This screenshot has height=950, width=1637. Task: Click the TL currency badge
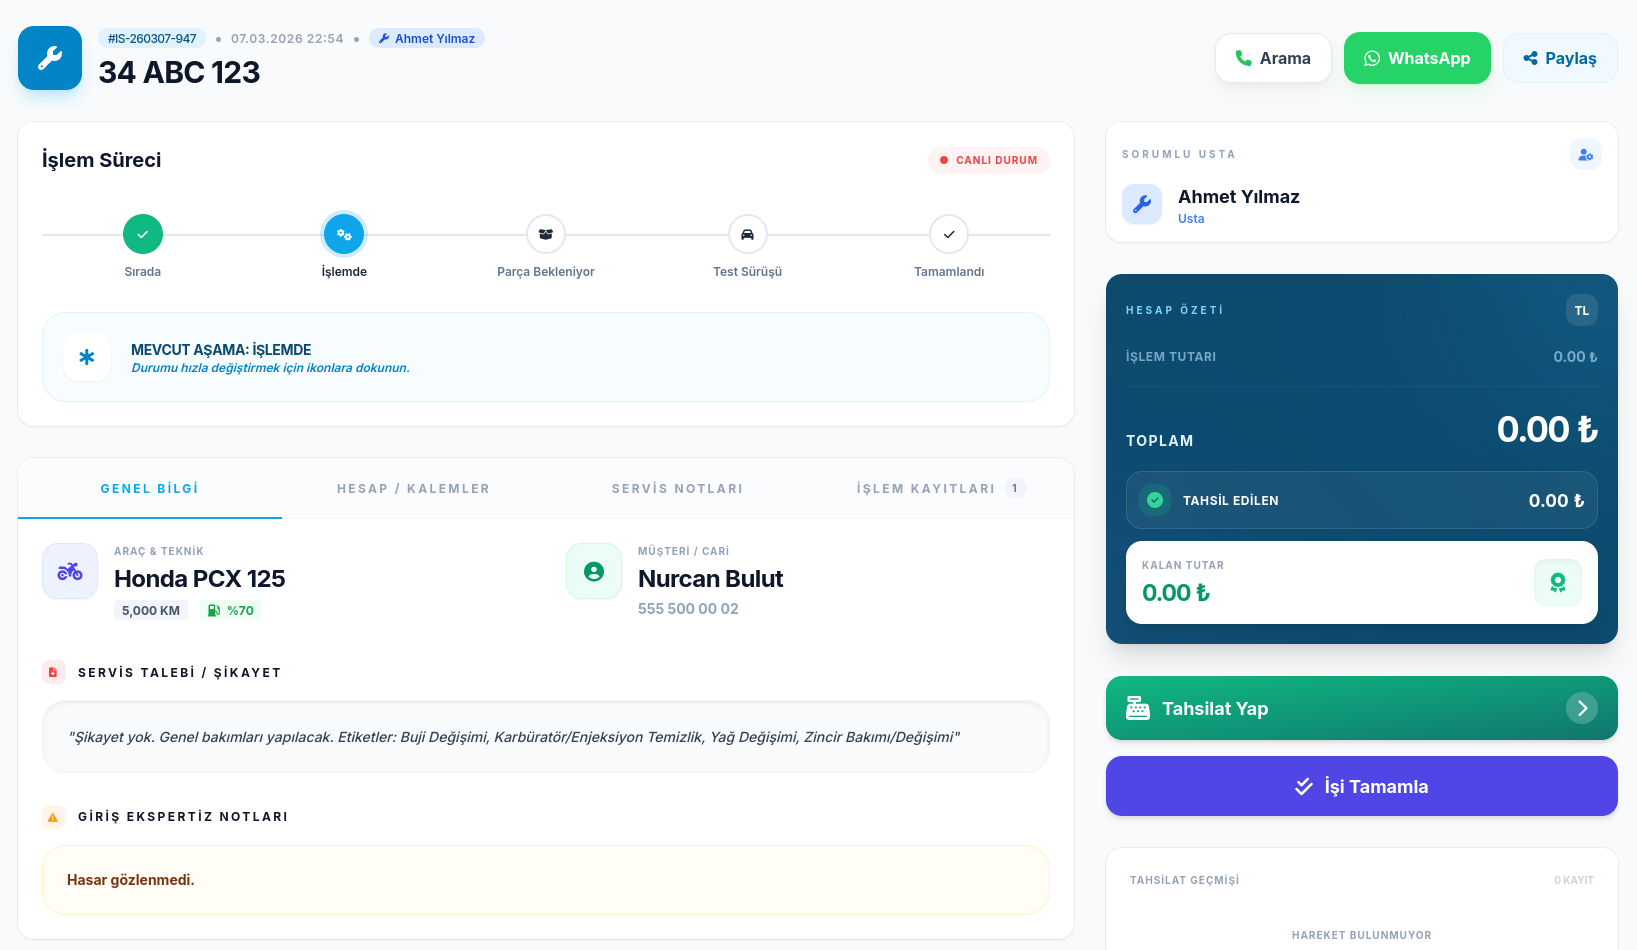coord(1581,310)
